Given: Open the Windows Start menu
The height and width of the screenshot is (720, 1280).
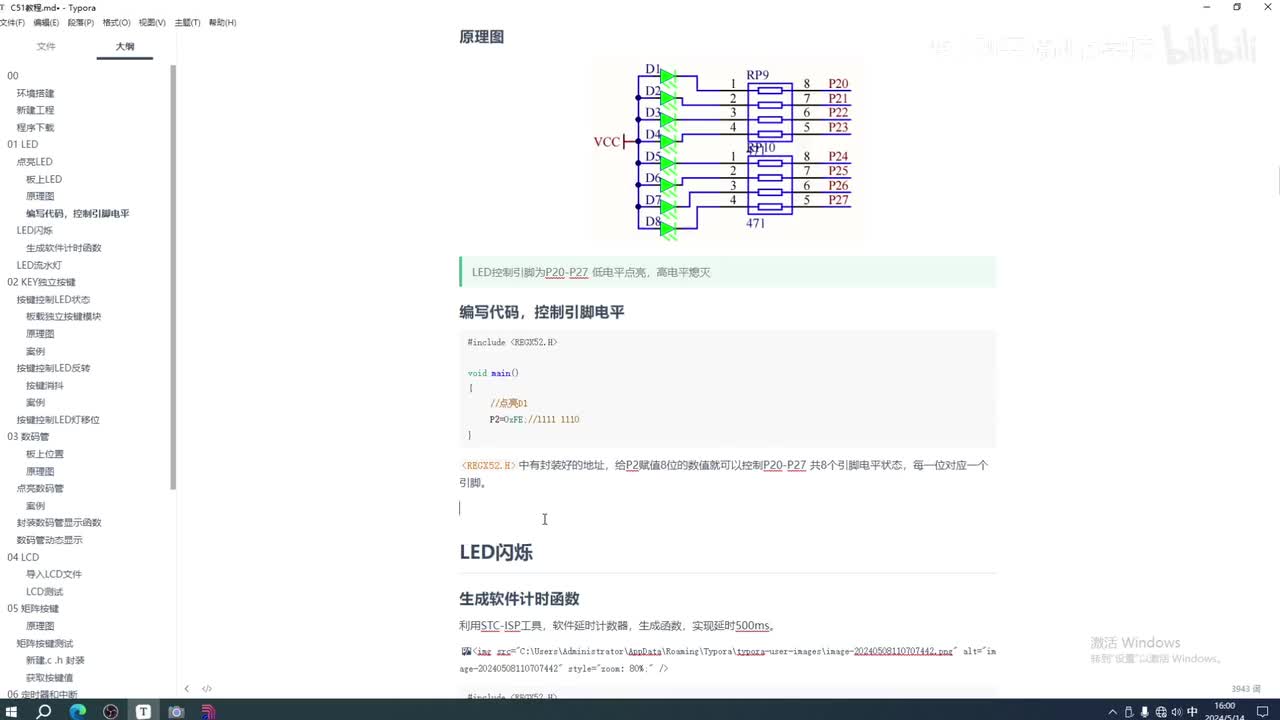Looking at the screenshot, I should 11,711.
